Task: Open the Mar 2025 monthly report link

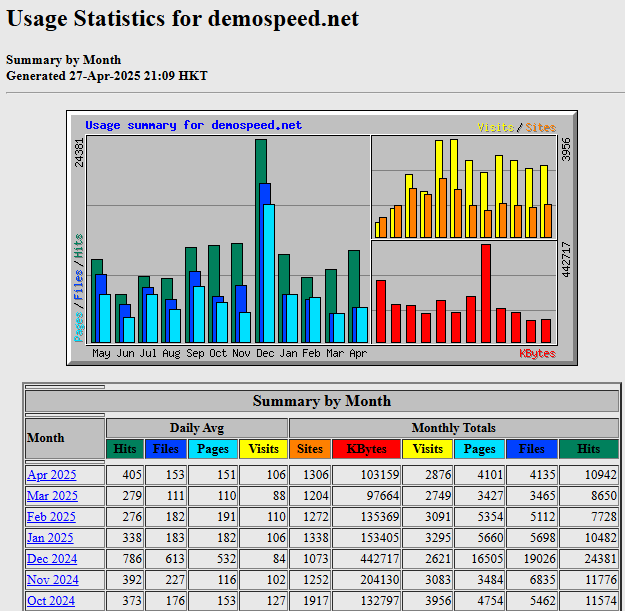Action: [x=51, y=496]
